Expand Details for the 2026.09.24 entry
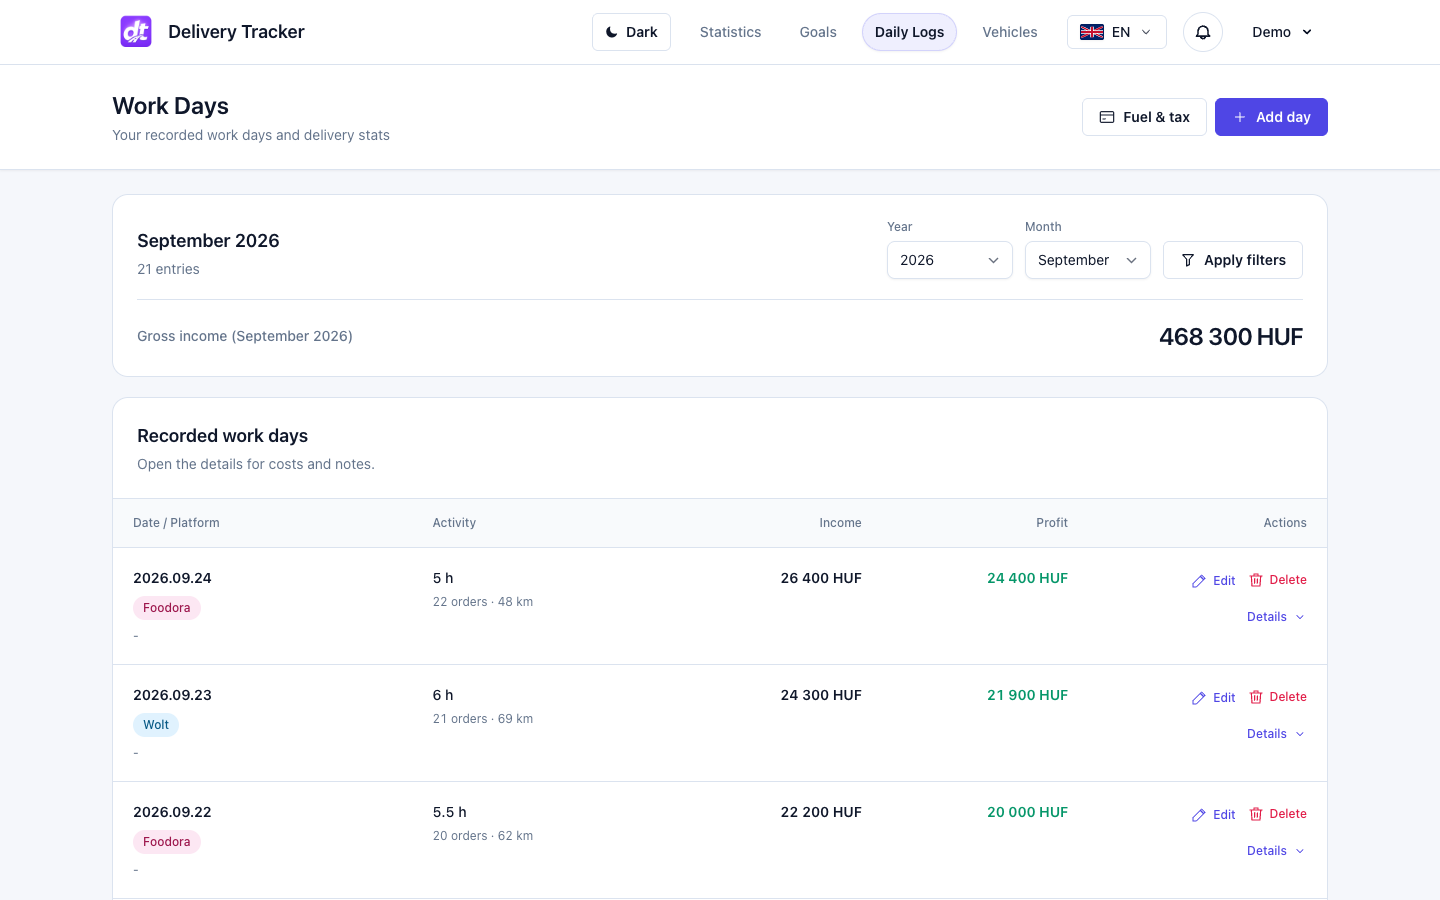This screenshot has width=1440, height=900. (x=1276, y=617)
